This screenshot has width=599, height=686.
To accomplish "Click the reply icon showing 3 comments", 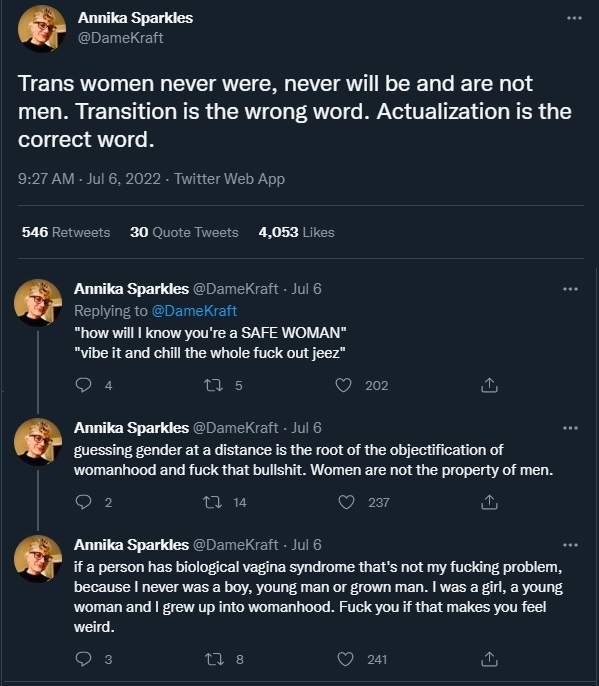I will pos(84,659).
